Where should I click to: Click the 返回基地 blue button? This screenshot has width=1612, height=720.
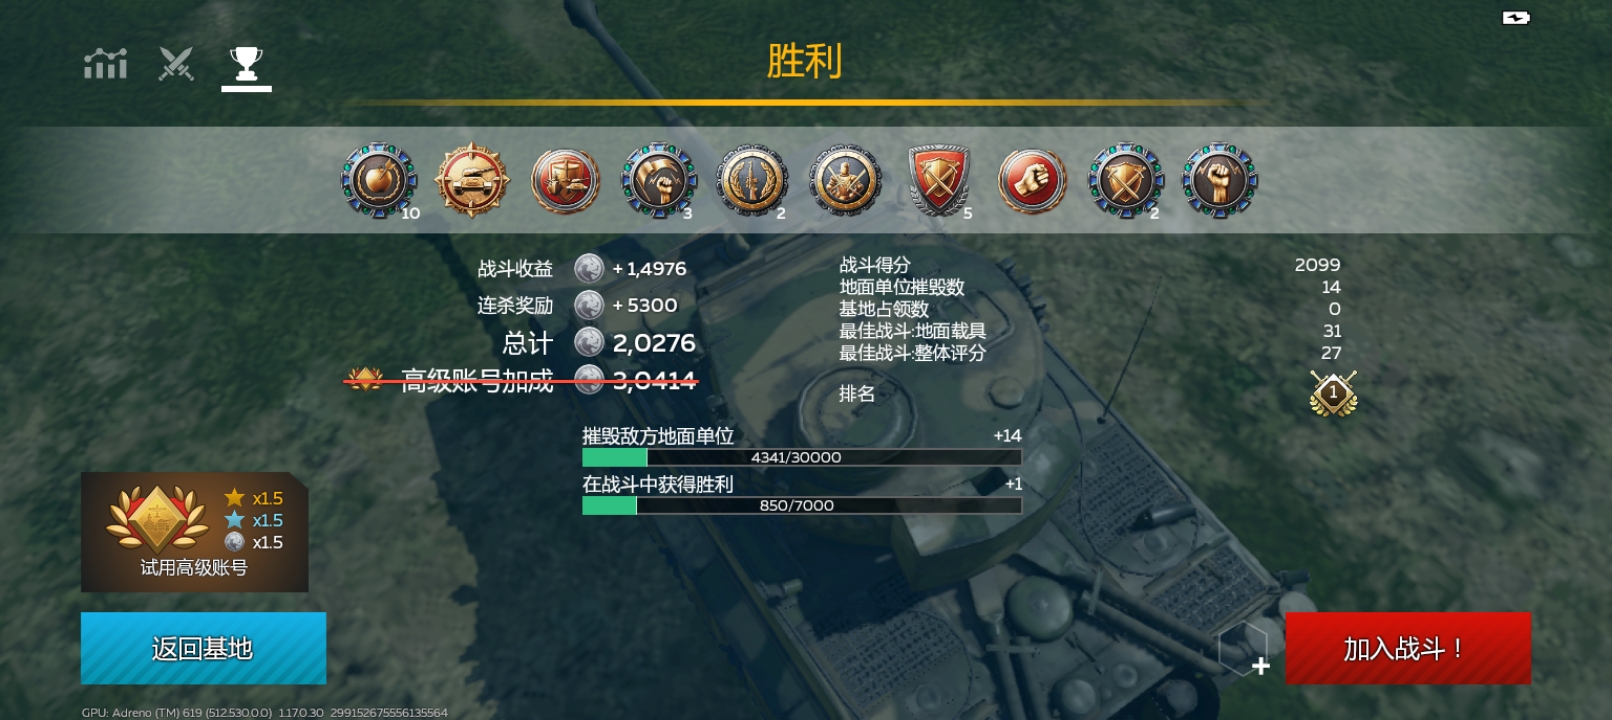[203, 648]
